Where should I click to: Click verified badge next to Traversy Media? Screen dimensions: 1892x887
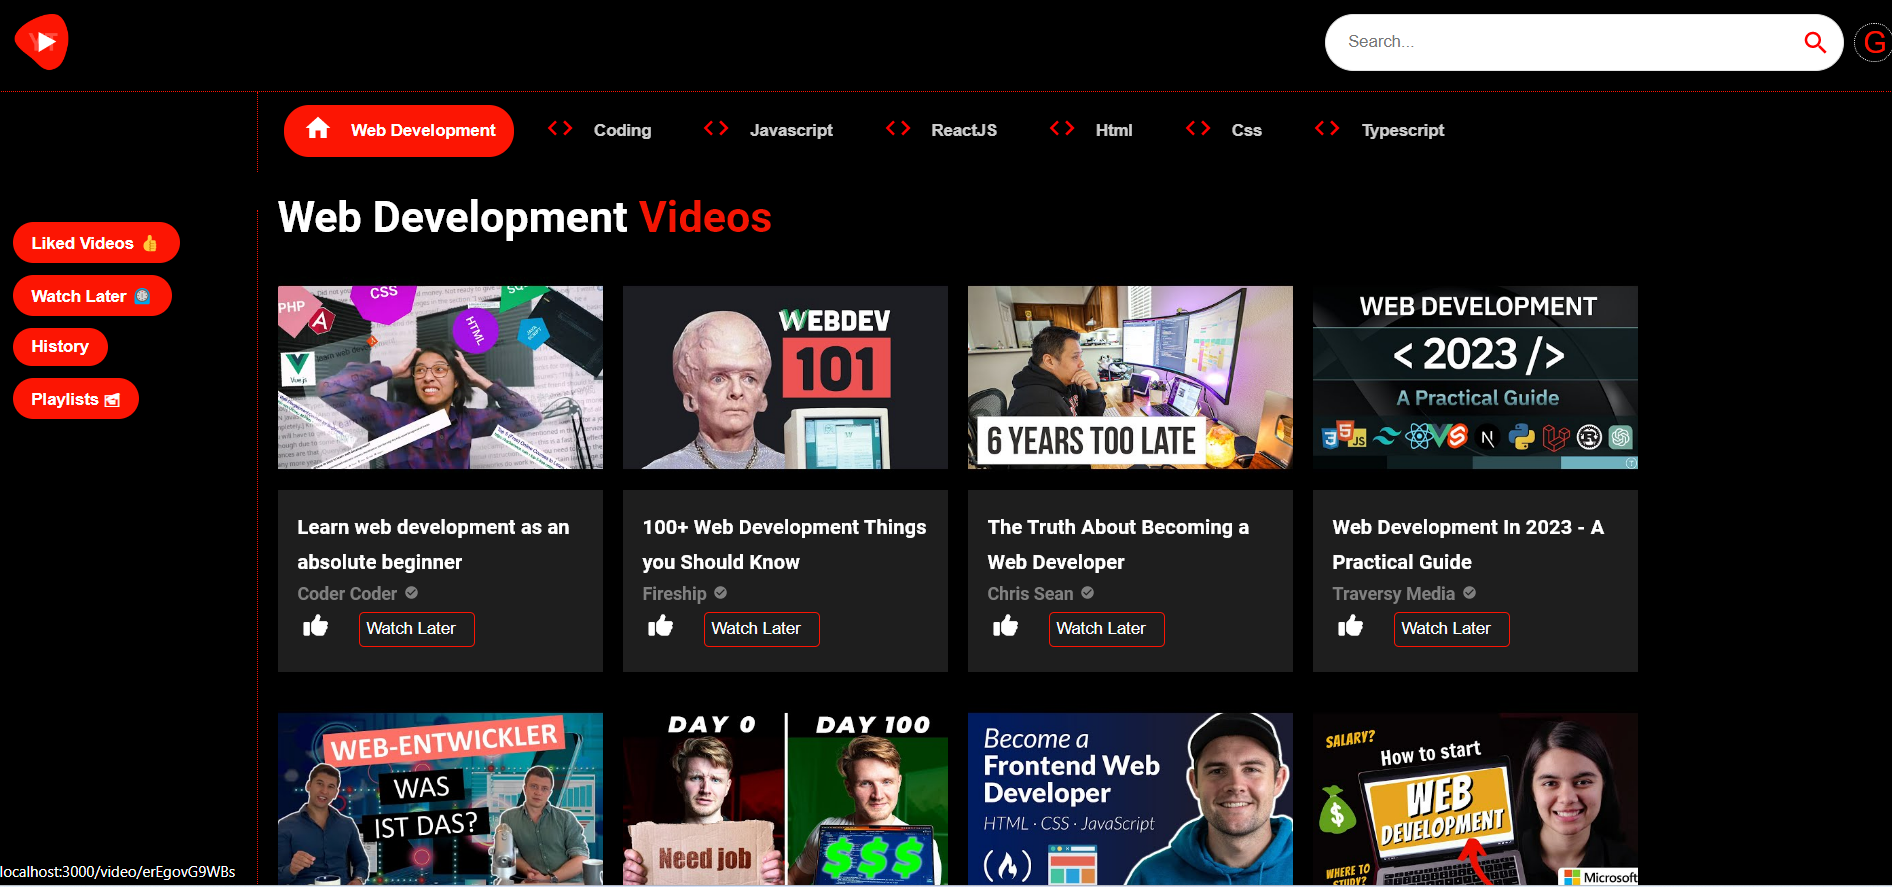tap(1469, 593)
